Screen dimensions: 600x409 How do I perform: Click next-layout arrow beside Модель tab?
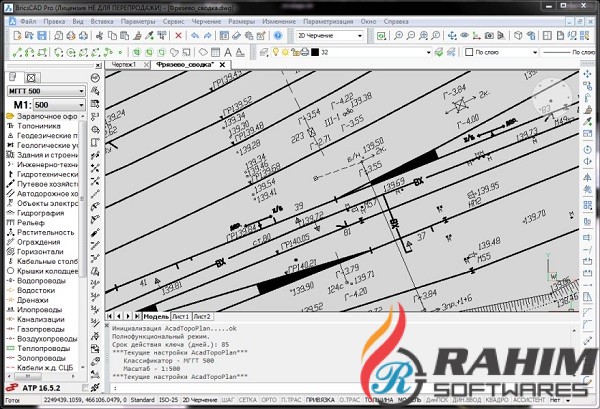point(128,316)
